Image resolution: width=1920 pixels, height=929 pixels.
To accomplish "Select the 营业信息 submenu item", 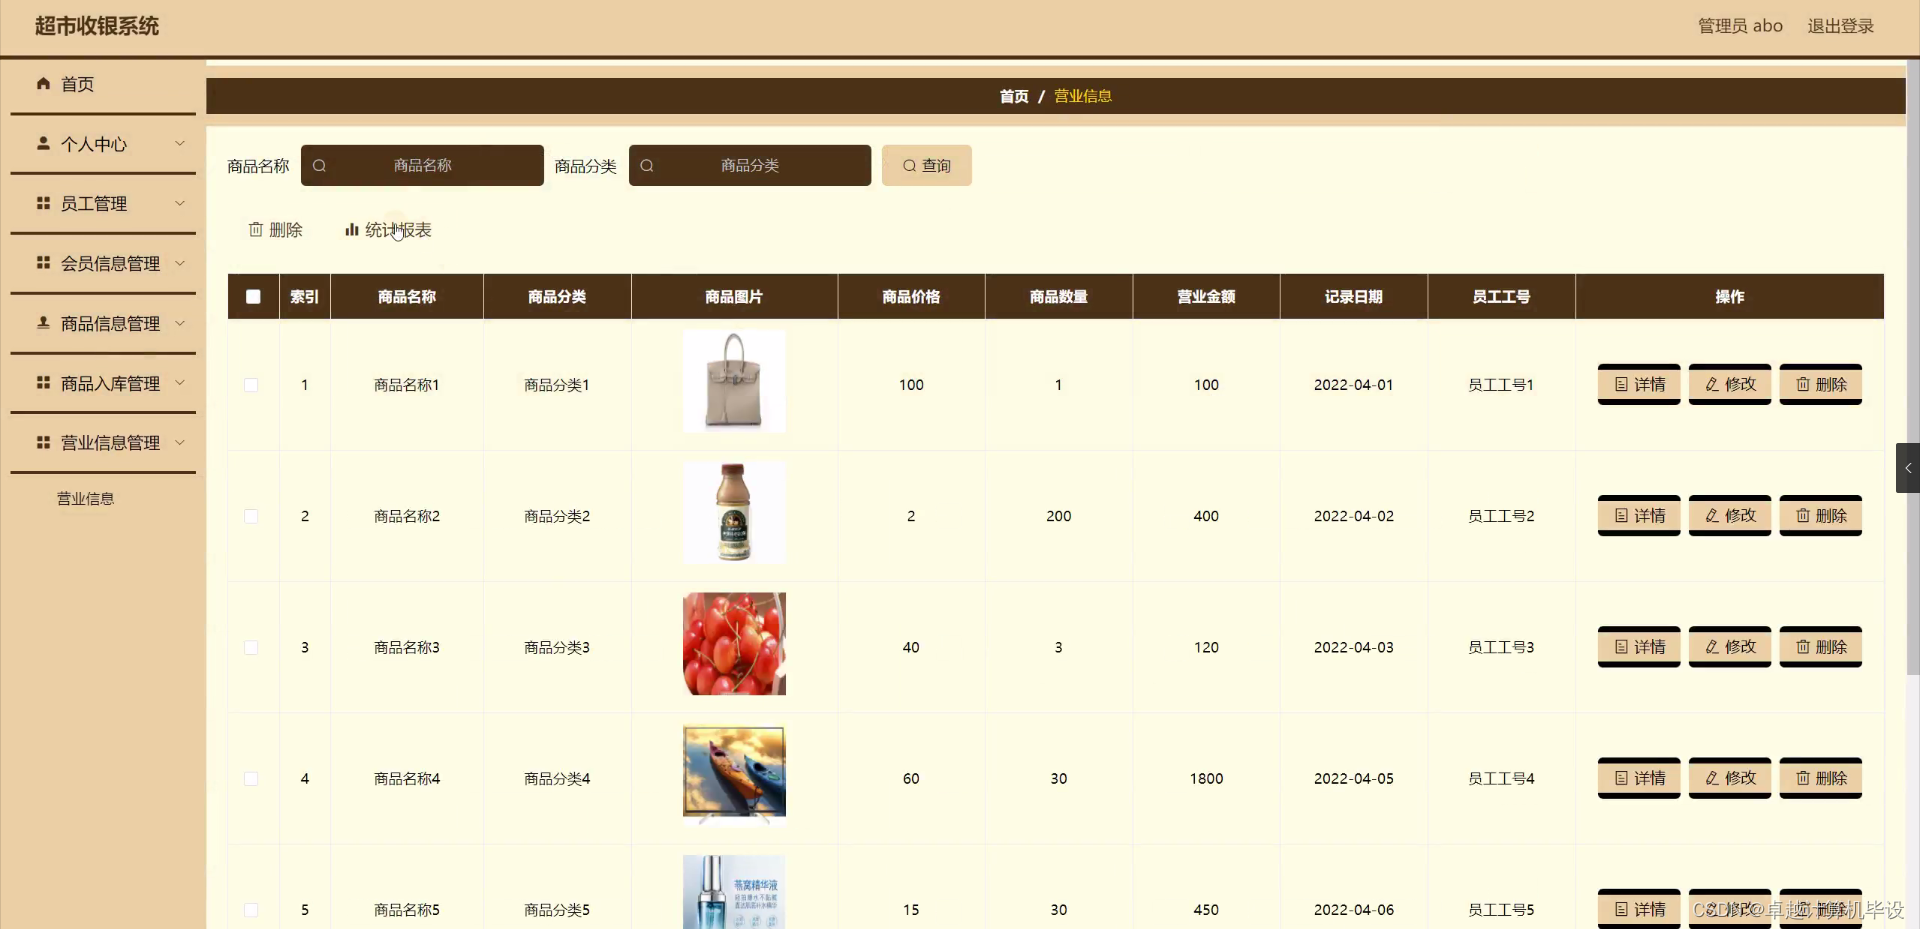I will [85, 499].
